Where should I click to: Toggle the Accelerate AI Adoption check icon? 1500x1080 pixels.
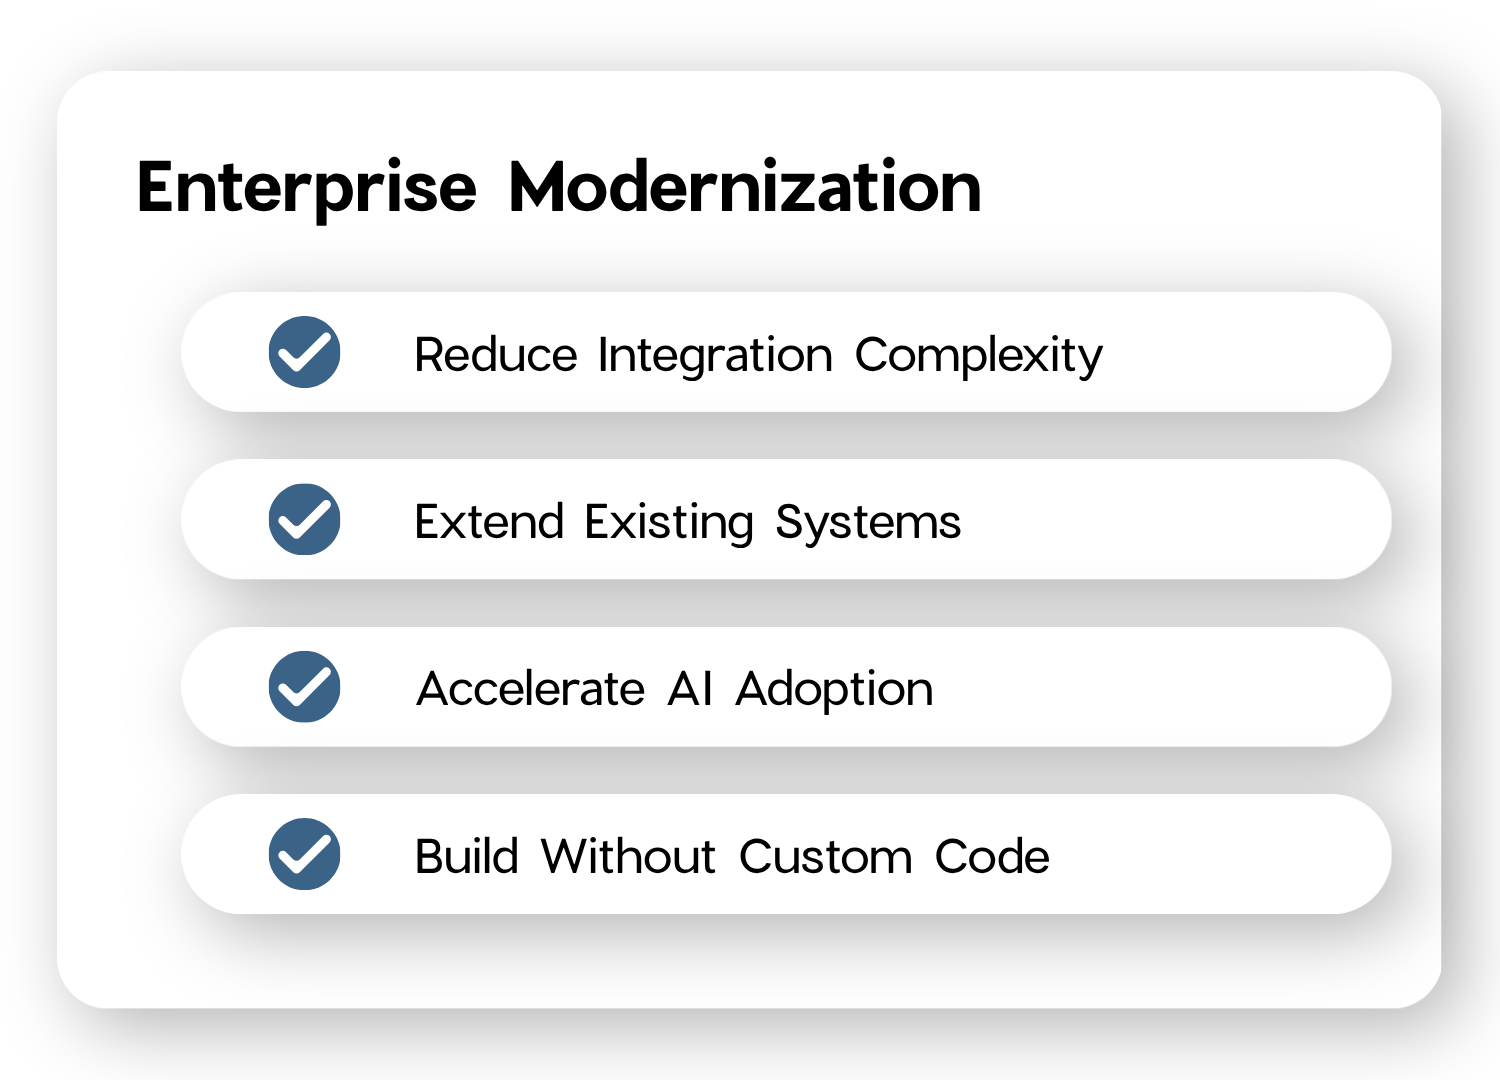[304, 687]
